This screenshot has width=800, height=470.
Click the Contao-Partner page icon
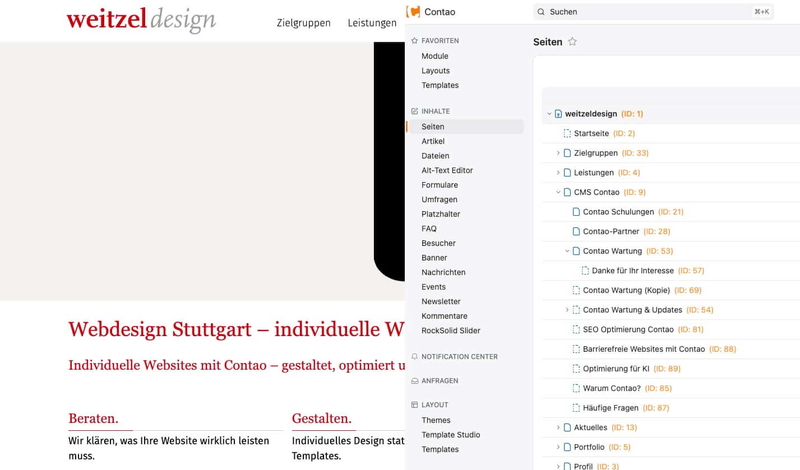576,232
